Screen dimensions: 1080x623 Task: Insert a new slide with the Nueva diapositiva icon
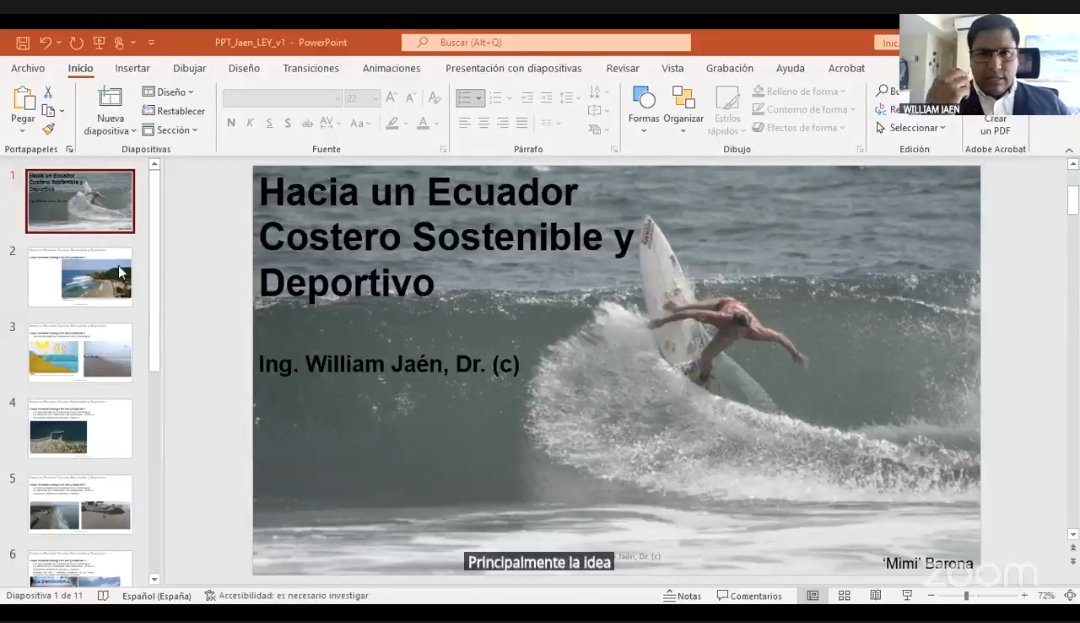(110, 98)
